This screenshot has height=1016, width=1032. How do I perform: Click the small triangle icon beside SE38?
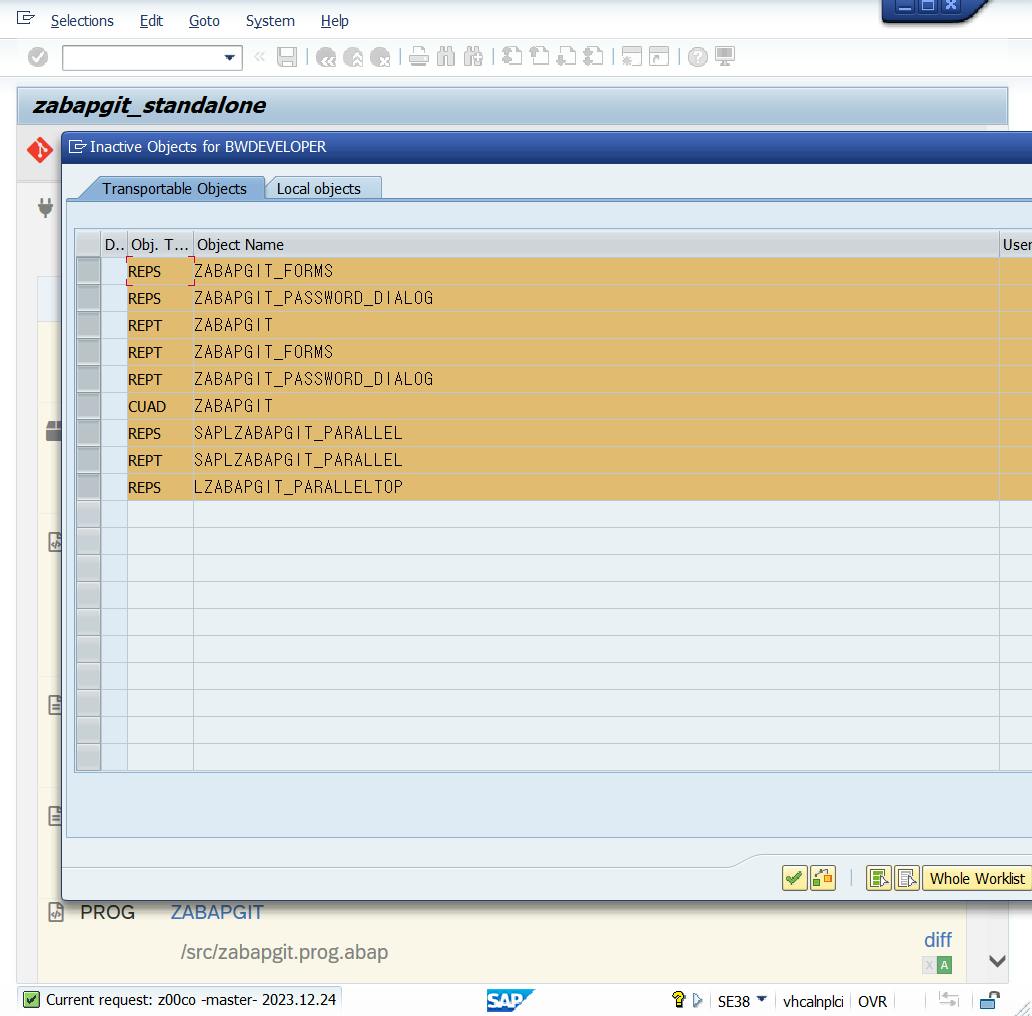[698, 1000]
